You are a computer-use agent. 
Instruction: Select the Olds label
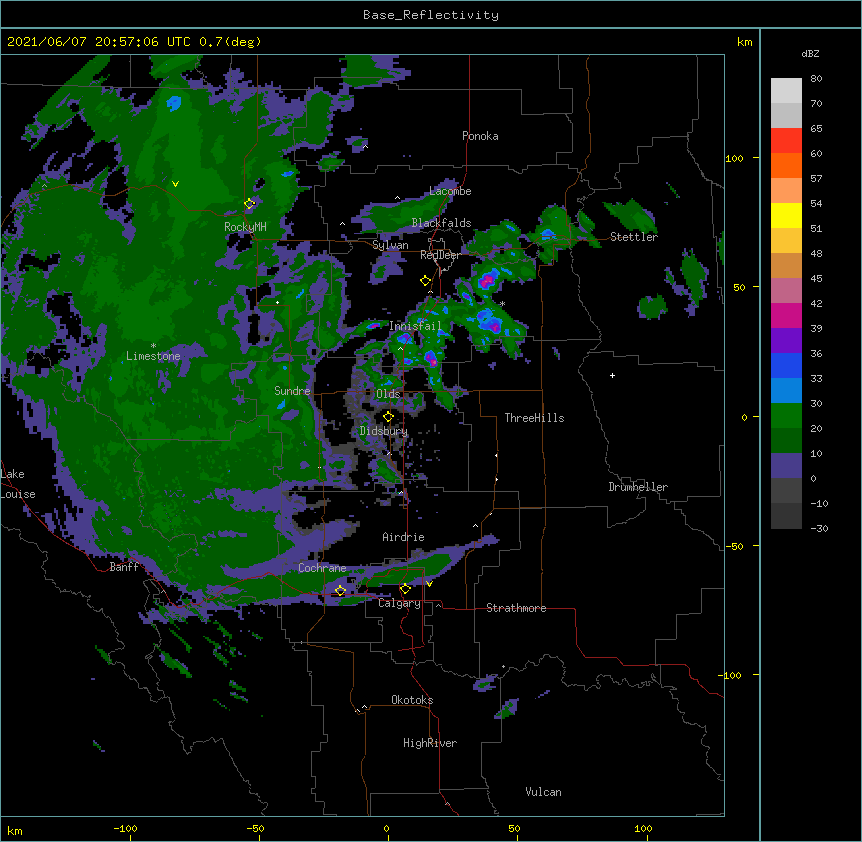click(x=388, y=394)
